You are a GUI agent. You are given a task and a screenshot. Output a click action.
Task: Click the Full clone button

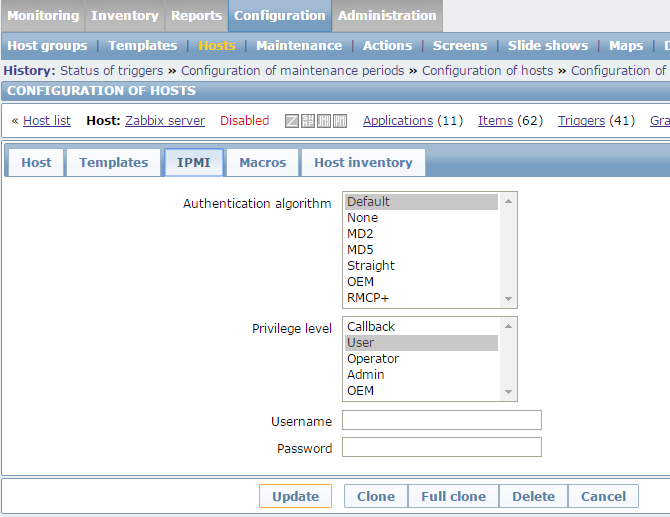(x=453, y=496)
